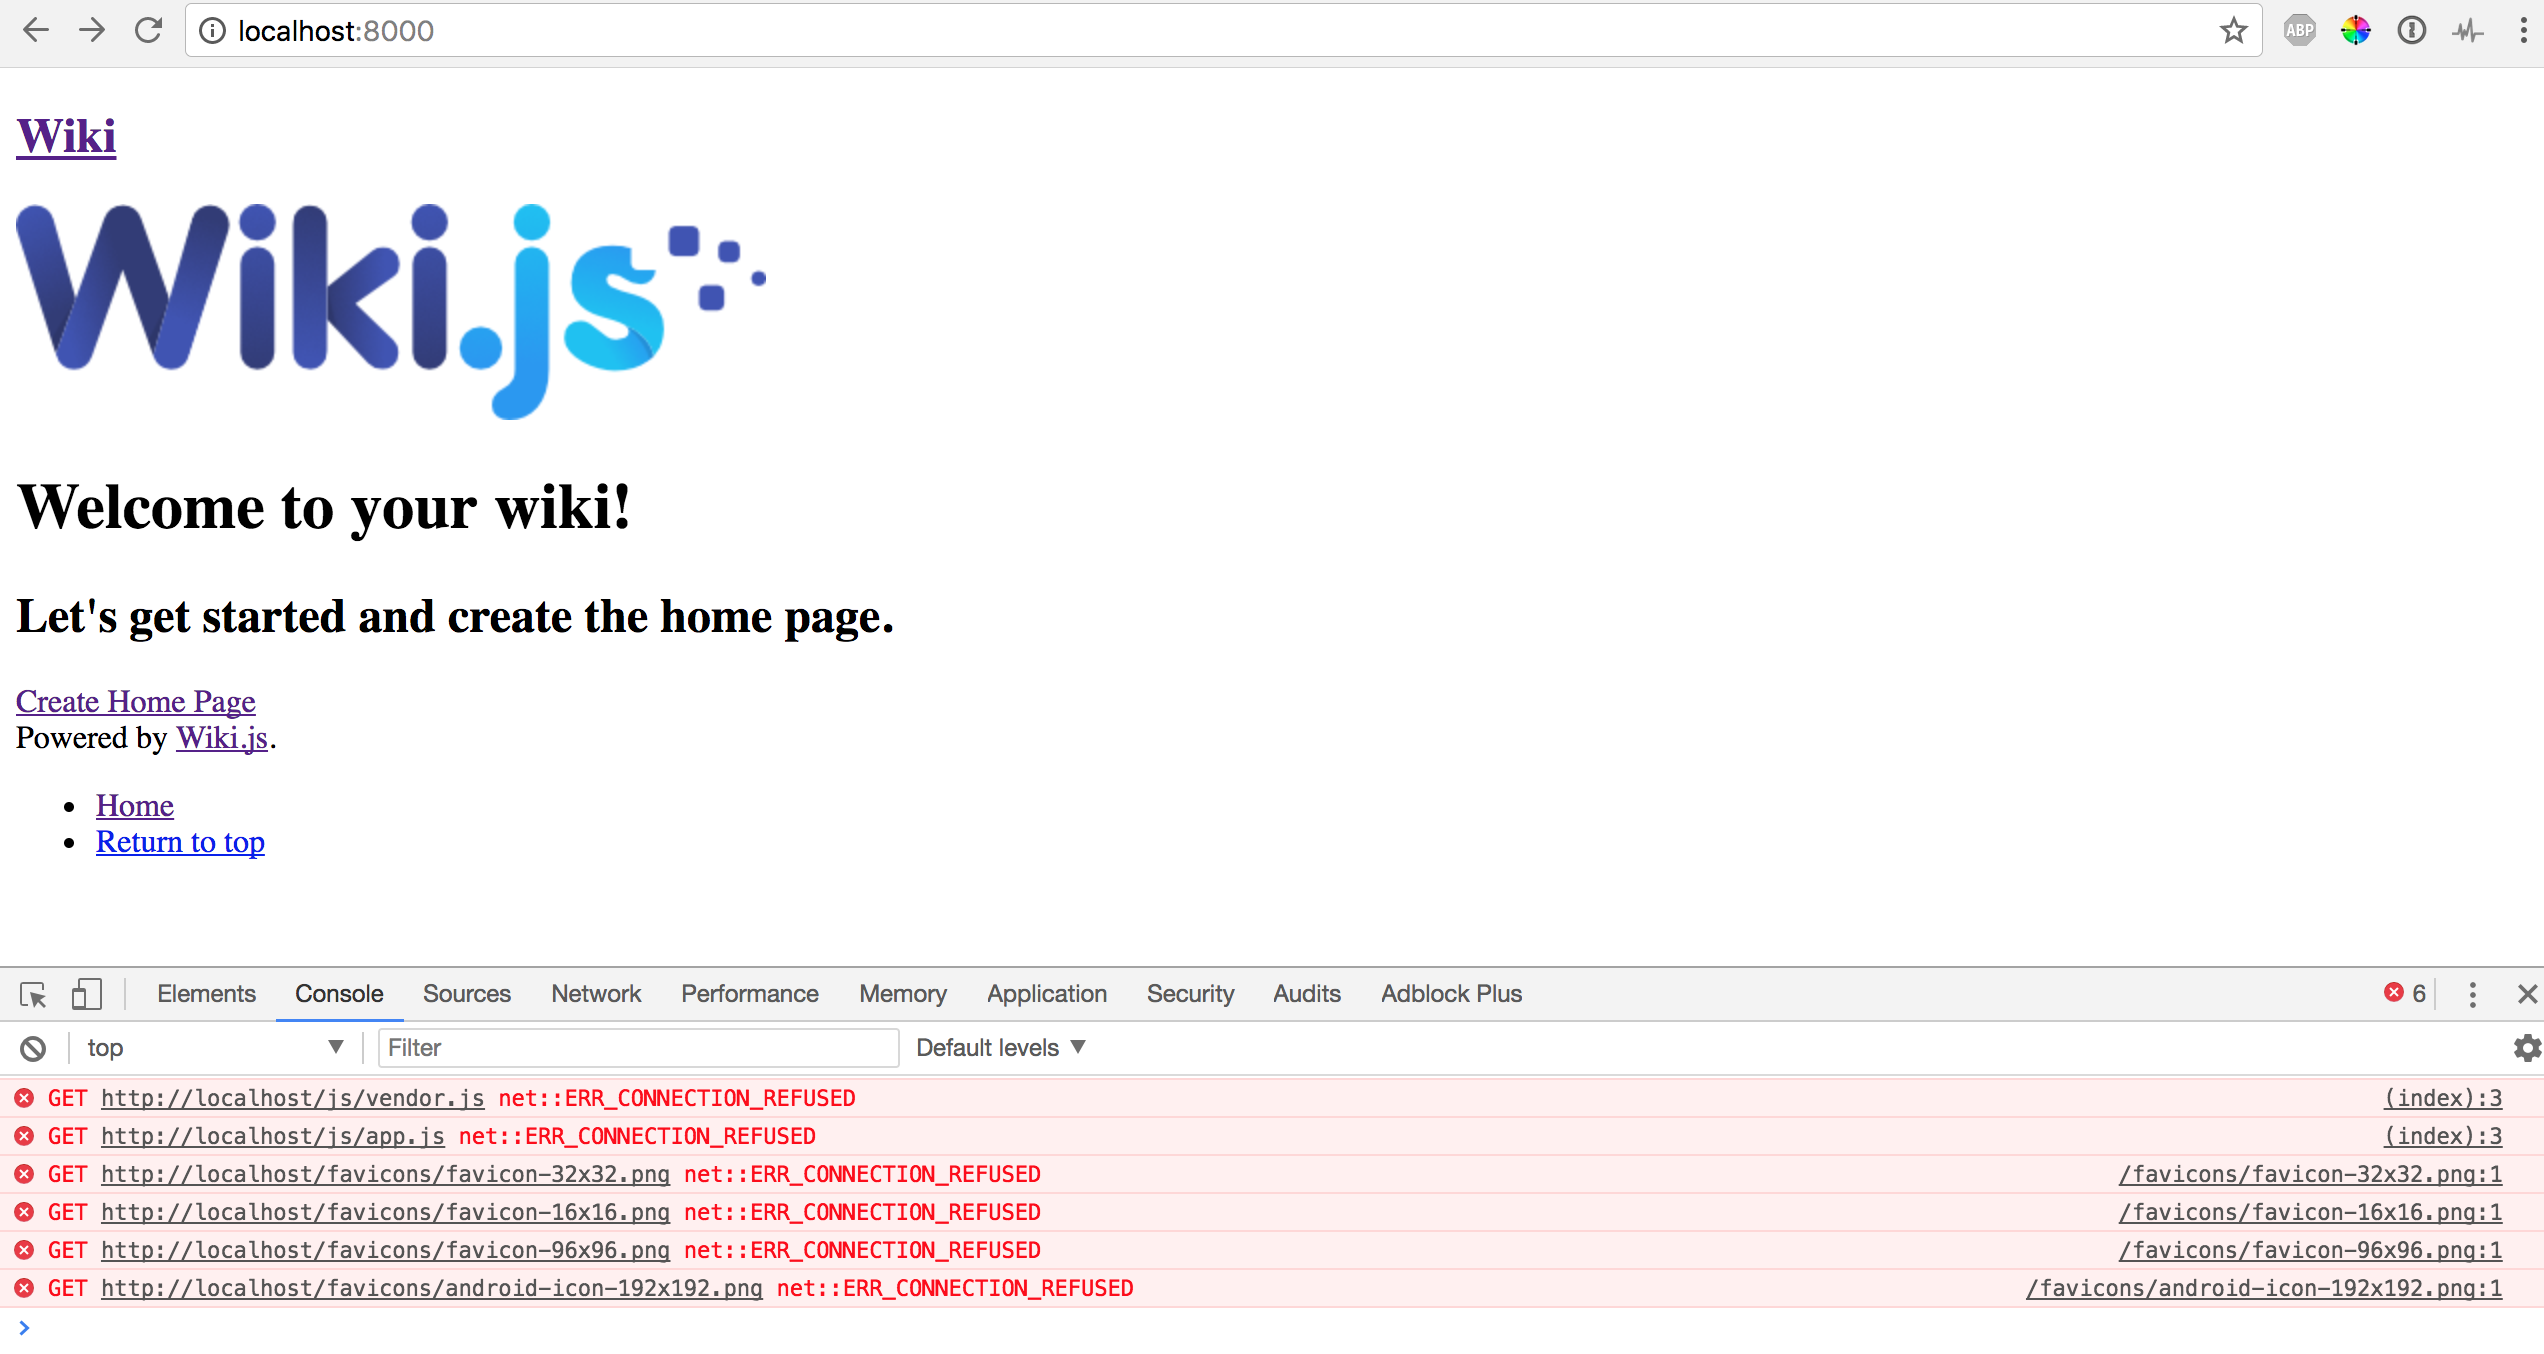This screenshot has width=2544, height=1354.
Task: Open source link /favicons/favicon-96x96.png:1
Action: click(2310, 1250)
